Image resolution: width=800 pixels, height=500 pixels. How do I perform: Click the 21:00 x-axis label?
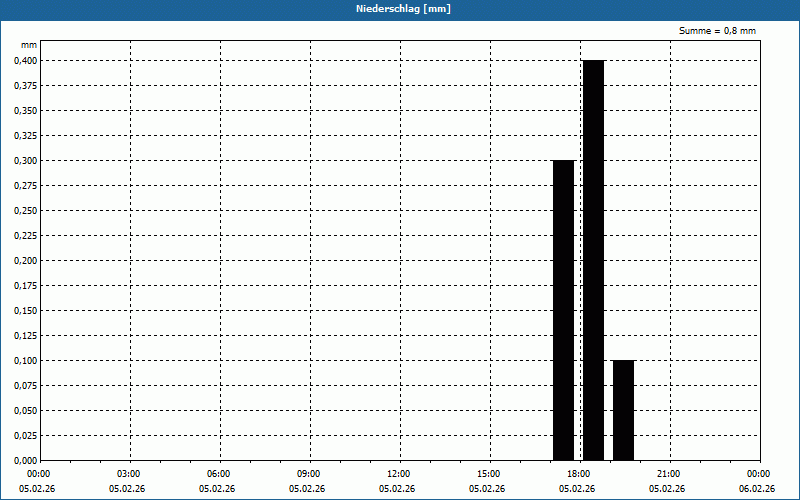(x=668, y=474)
